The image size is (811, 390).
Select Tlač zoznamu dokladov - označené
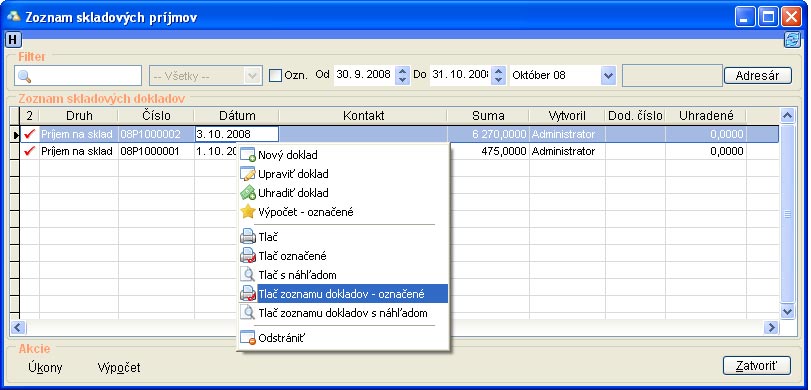point(341,294)
